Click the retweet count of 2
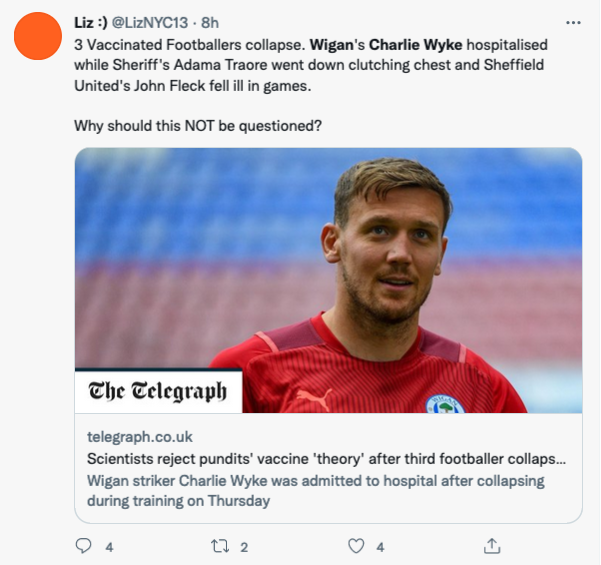Viewport: 601px width, 565px height. (244, 547)
